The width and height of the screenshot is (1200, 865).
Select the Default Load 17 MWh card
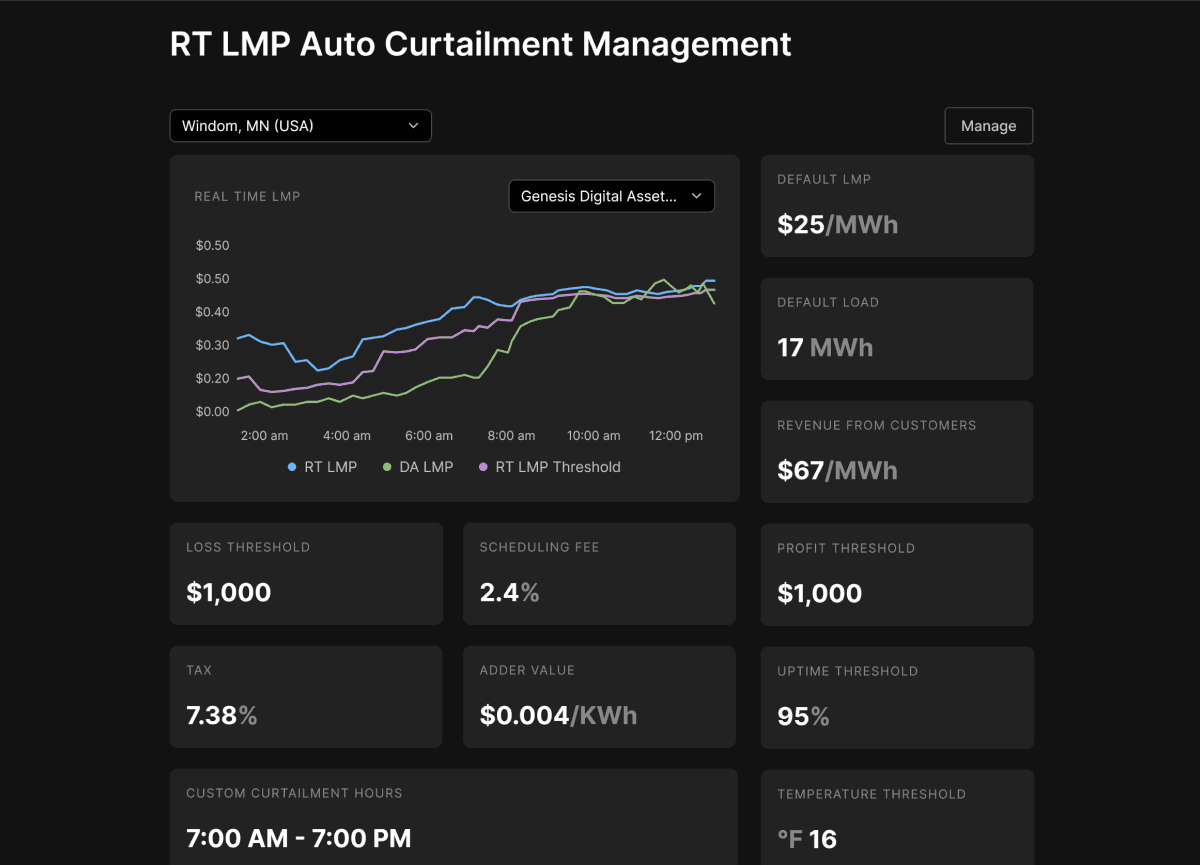coord(897,329)
